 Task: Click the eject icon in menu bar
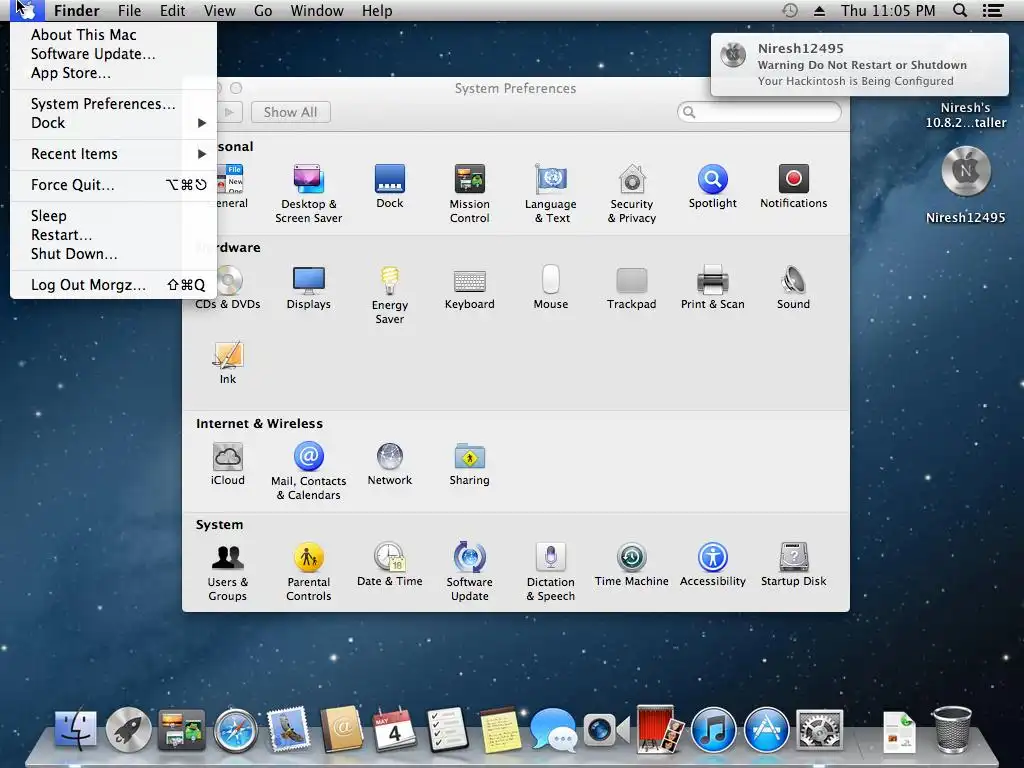coord(819,11)
